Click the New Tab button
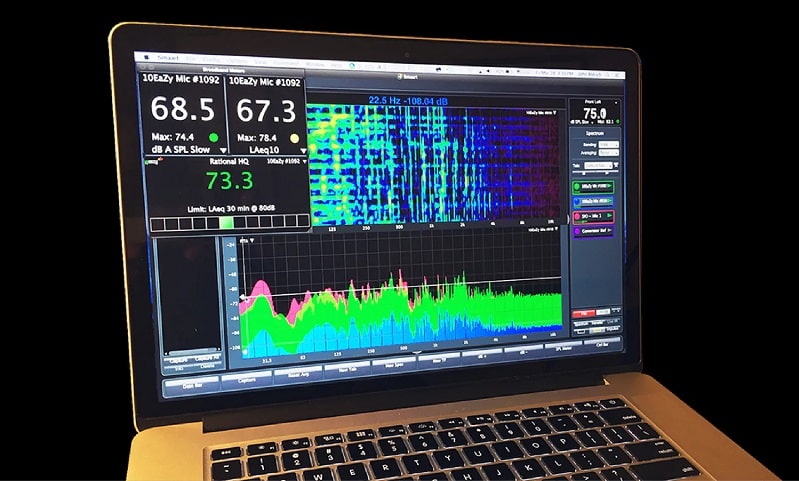Viewport: 799px width, 481px height. click(x=347, y=369)
